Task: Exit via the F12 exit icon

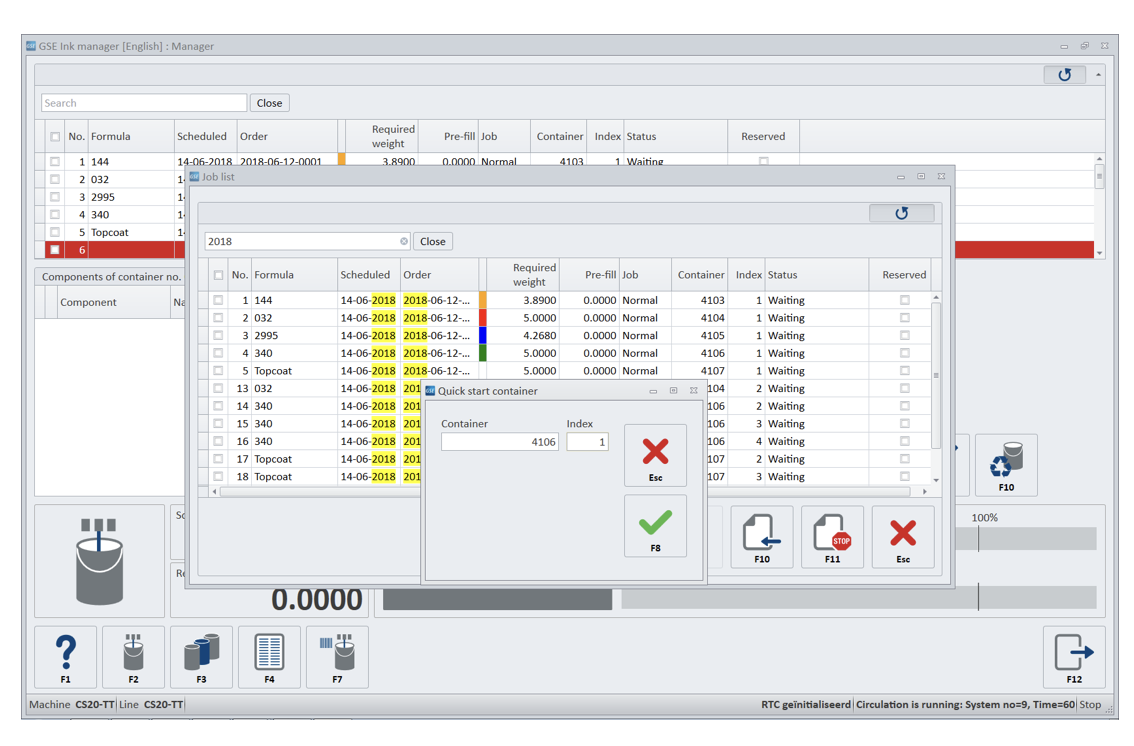Action: (x=1073, y=657)
